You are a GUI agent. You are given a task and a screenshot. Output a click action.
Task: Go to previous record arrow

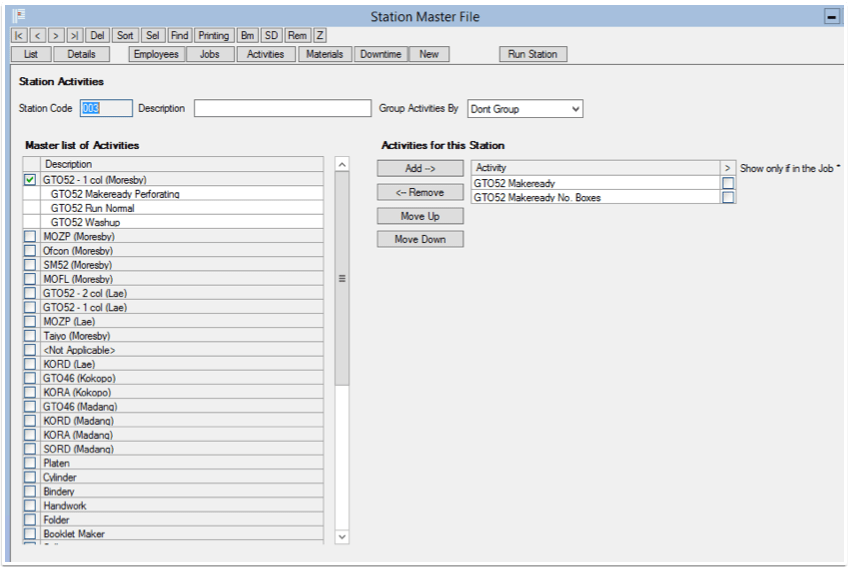pos(37,36)
